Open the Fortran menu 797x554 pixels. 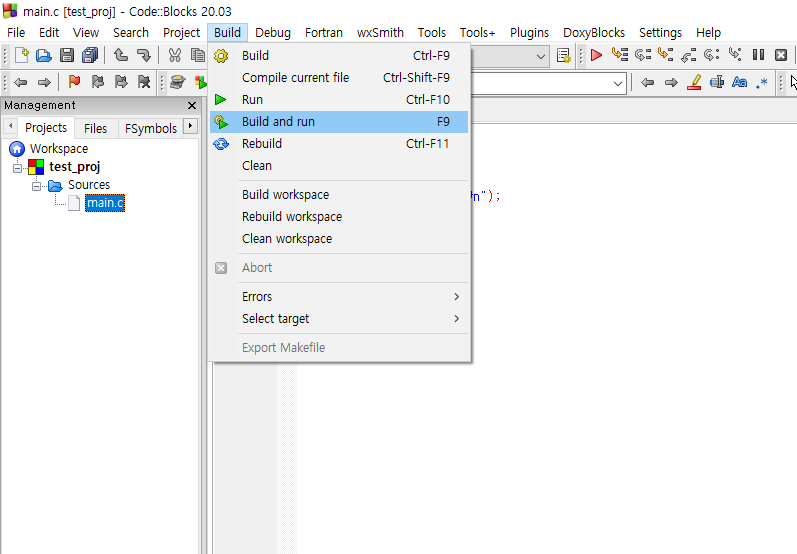pyautogui.click(x=324, y=33)
